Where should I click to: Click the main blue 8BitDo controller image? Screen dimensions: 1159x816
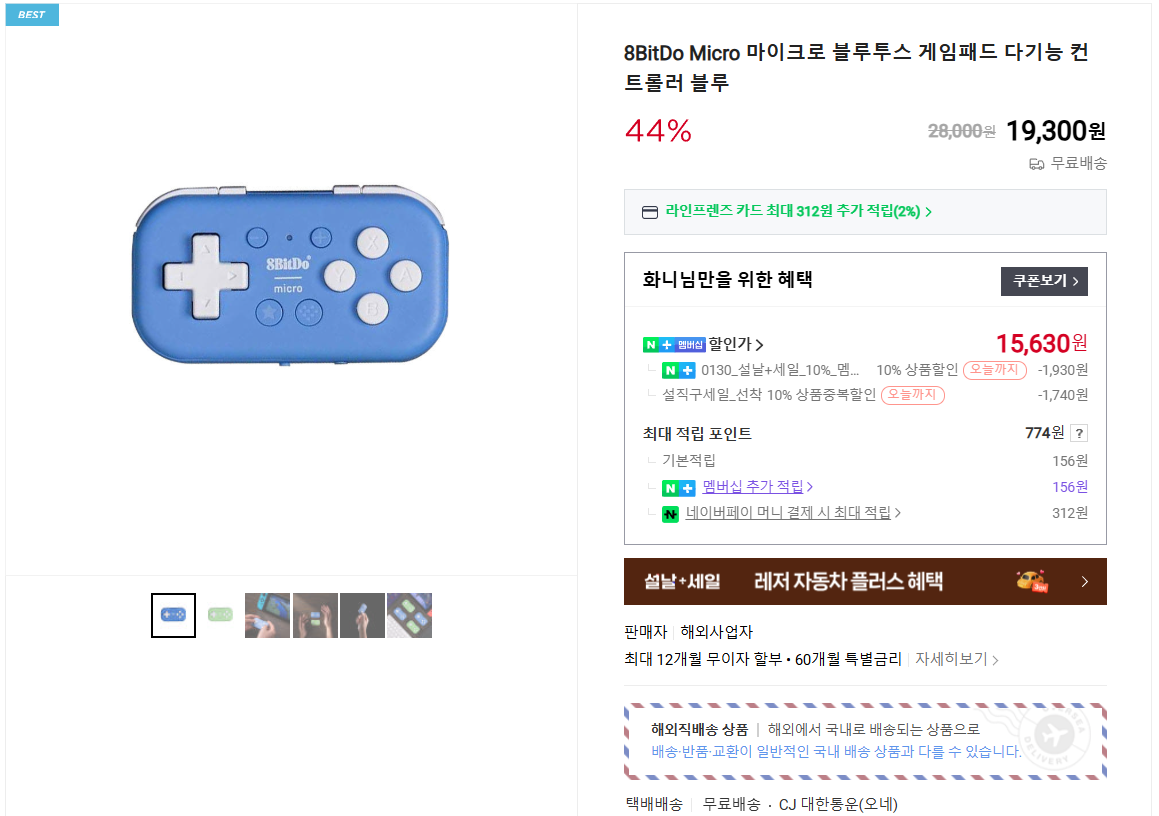pyautogui.click(x=290, y=275)
